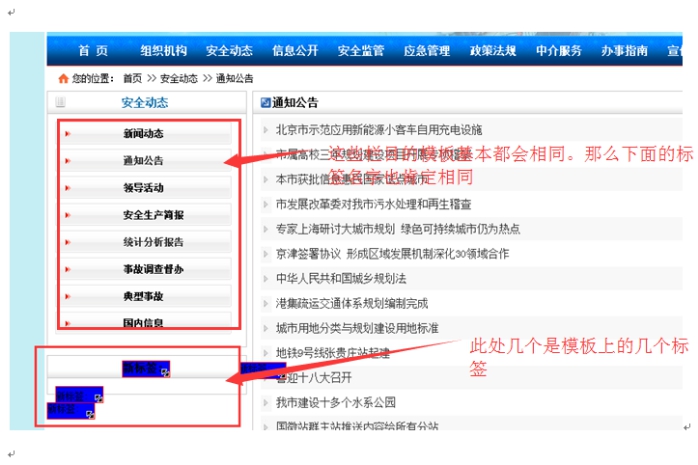Click the red arrow beside 新闻动态
This screenshot has height=465, width=698.
pyautogui.click(x=68, y=133)
